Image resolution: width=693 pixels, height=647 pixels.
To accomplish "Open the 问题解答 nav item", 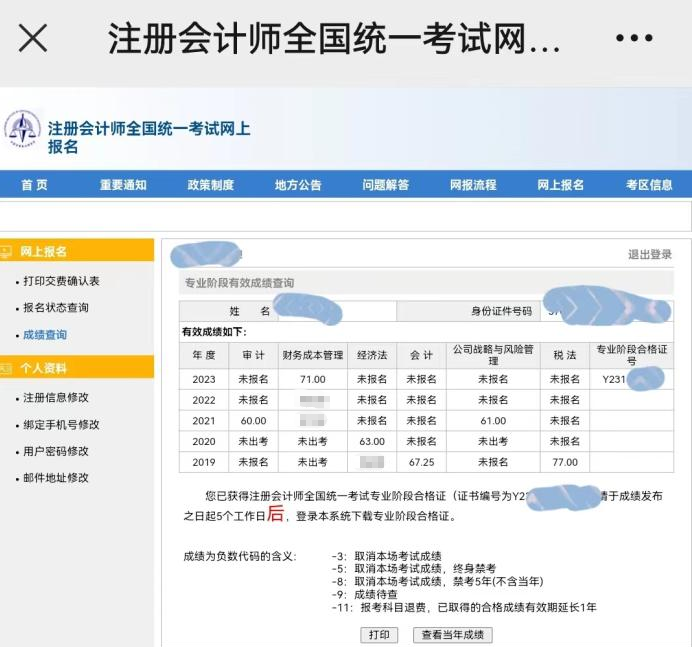I will (x=385, y=185).
